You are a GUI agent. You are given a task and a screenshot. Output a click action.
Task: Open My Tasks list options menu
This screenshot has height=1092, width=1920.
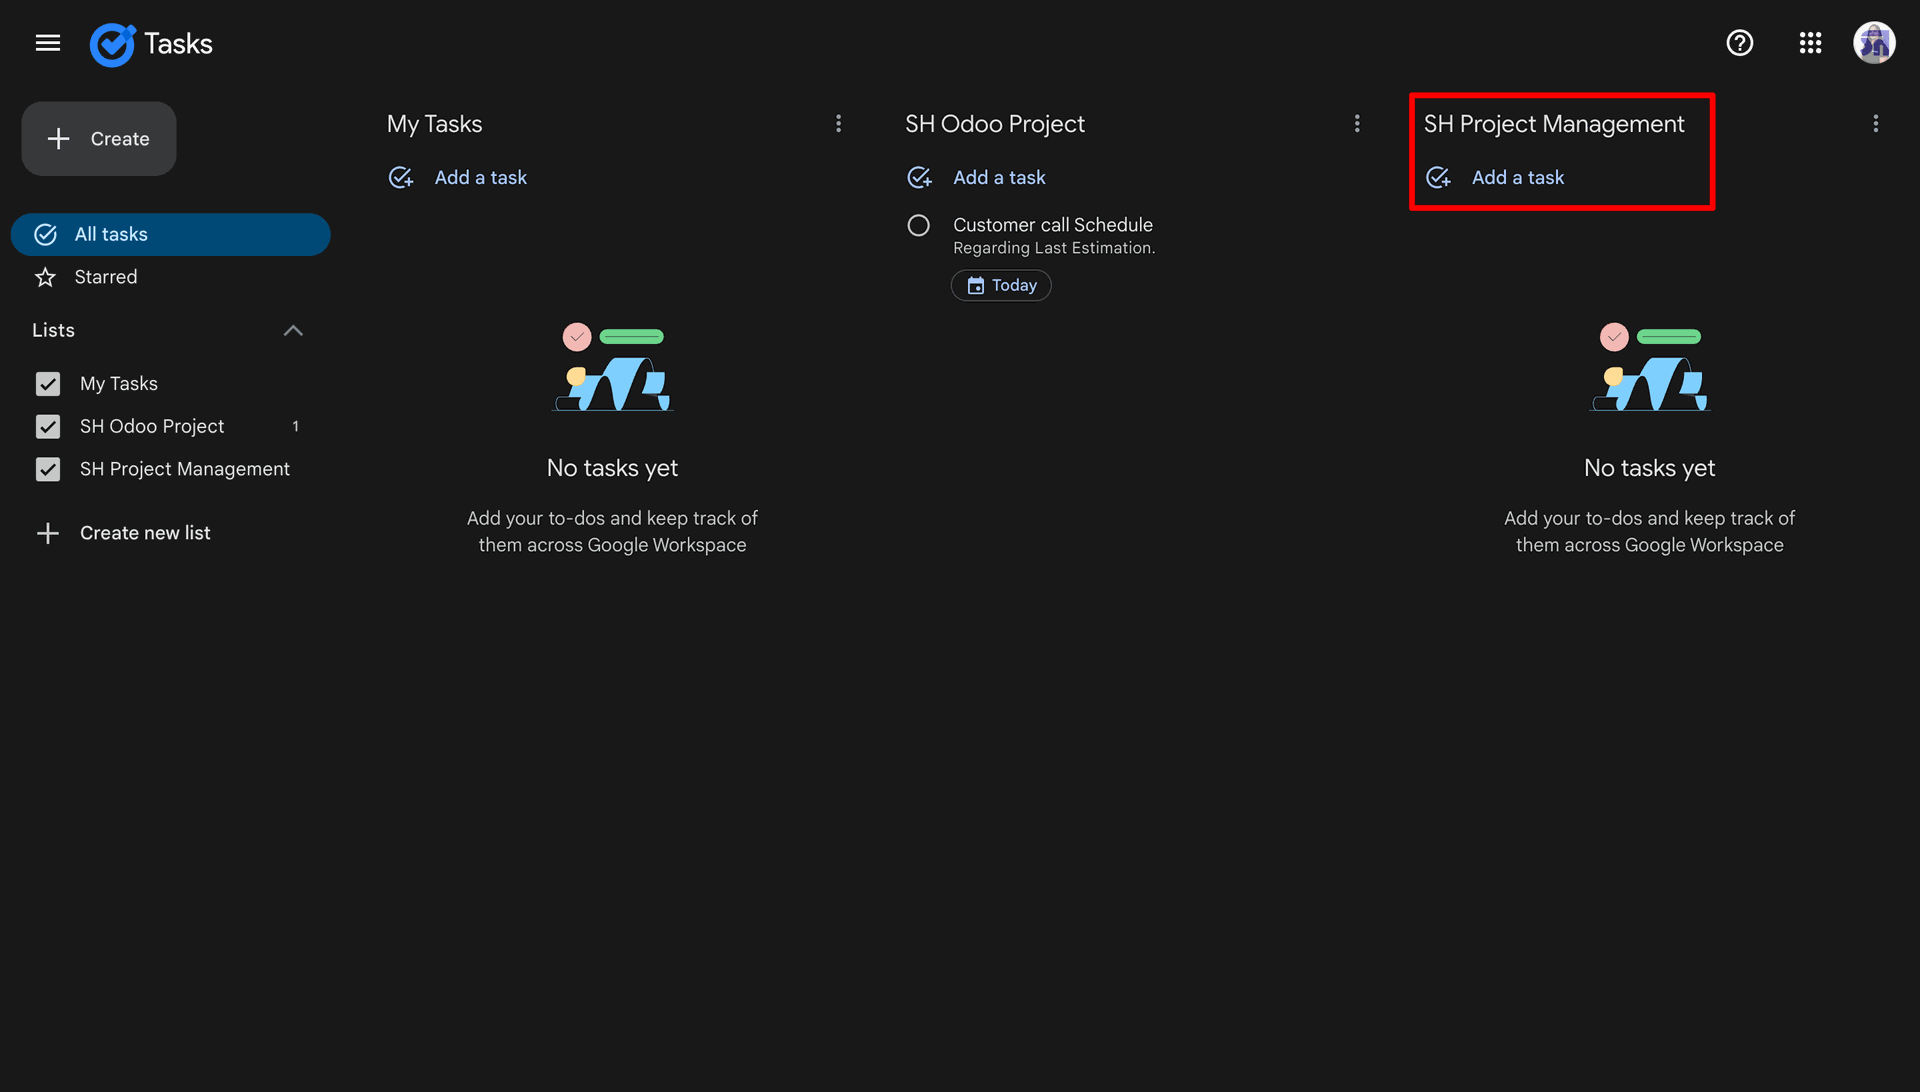click(x=838, y=124)
